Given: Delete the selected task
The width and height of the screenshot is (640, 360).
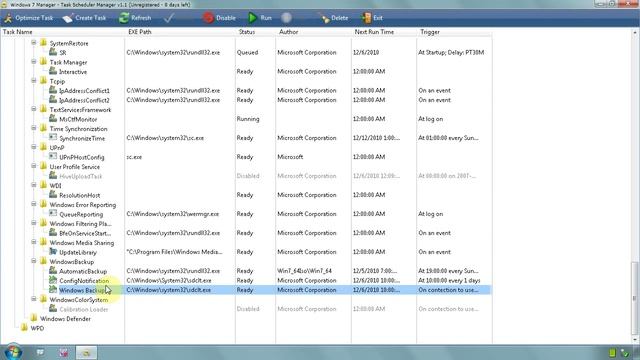Looking at the screenshot, I should click(x=334, y=18).
